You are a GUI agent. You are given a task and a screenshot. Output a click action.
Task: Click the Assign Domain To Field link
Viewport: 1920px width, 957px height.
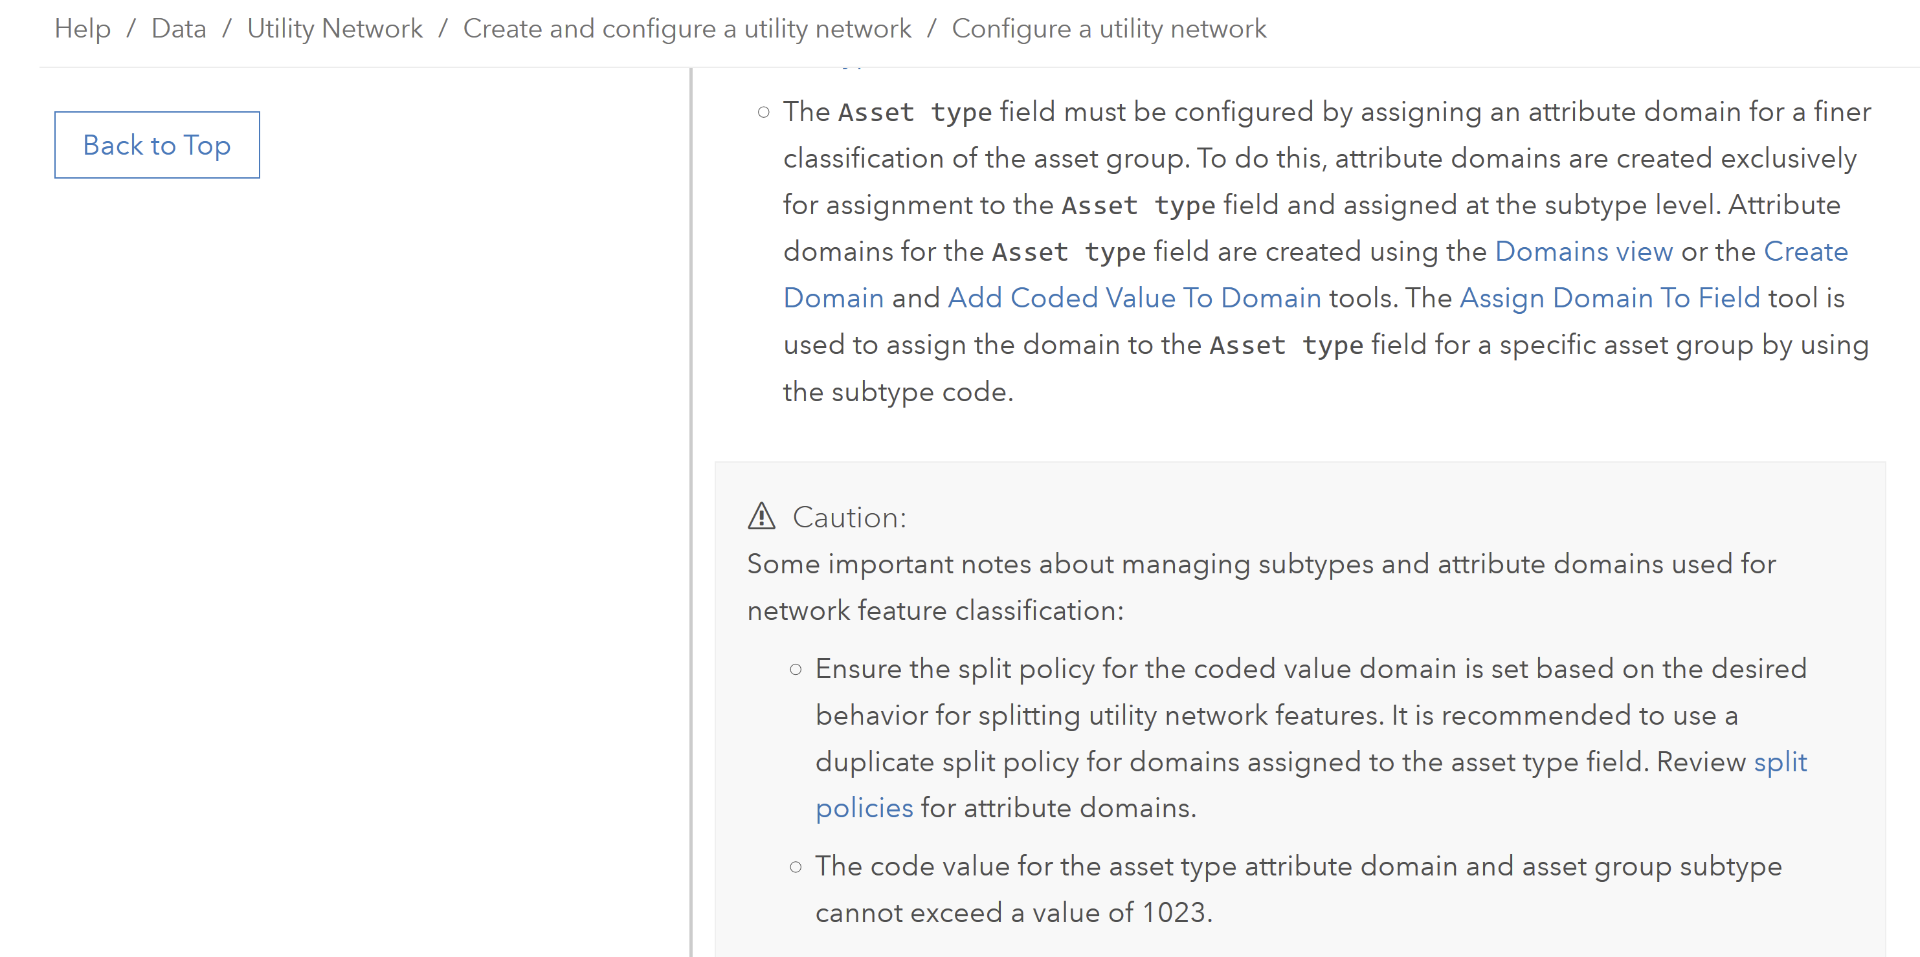1609,298
